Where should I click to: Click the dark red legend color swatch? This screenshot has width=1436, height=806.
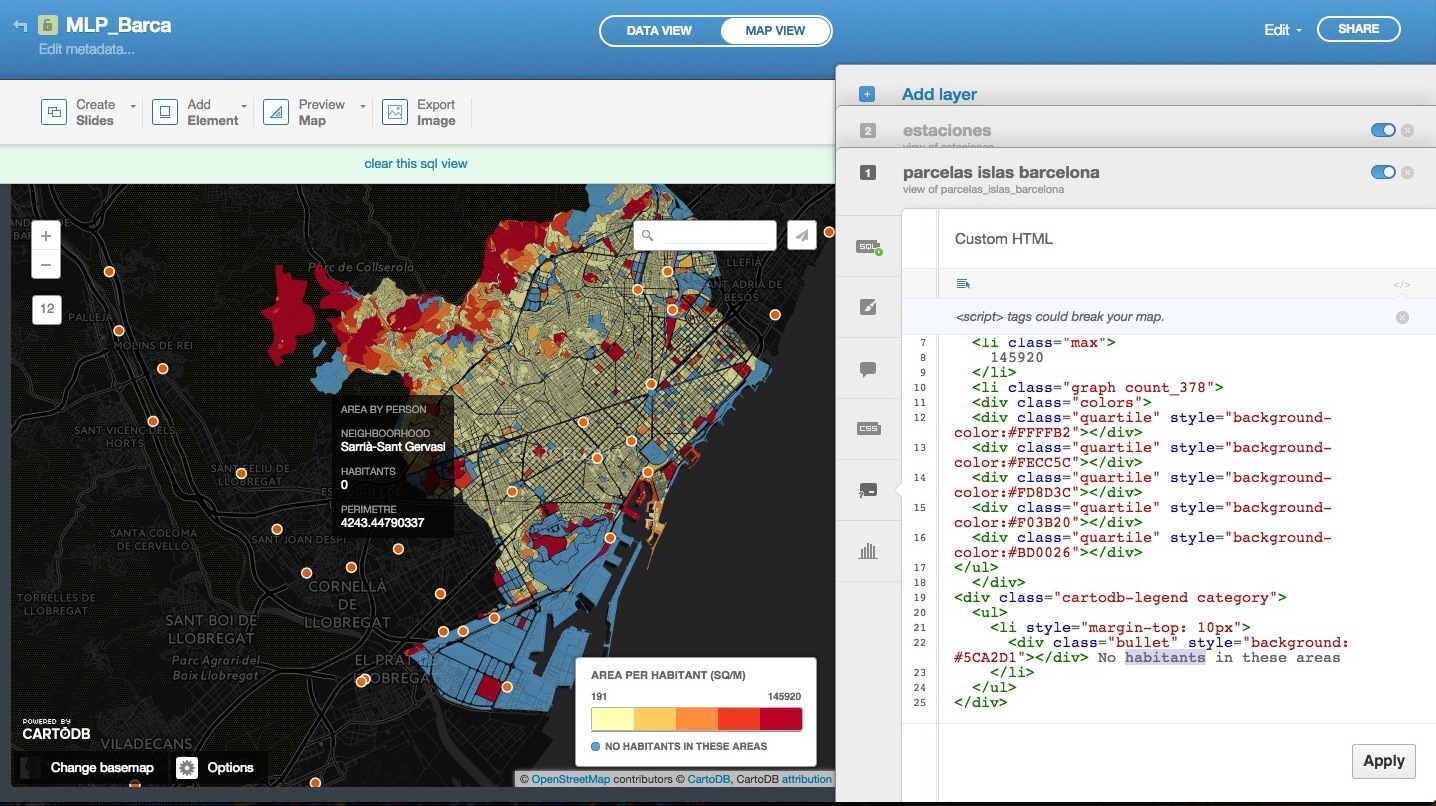pyautogui.click(x=780, y=720)
